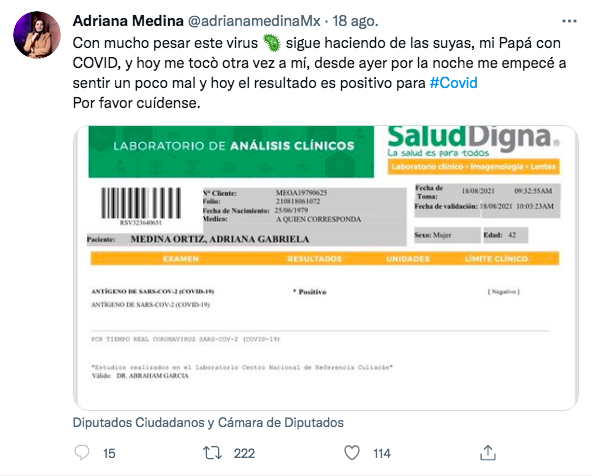Follow the #Covid hashtag

(x=453, y=83)
